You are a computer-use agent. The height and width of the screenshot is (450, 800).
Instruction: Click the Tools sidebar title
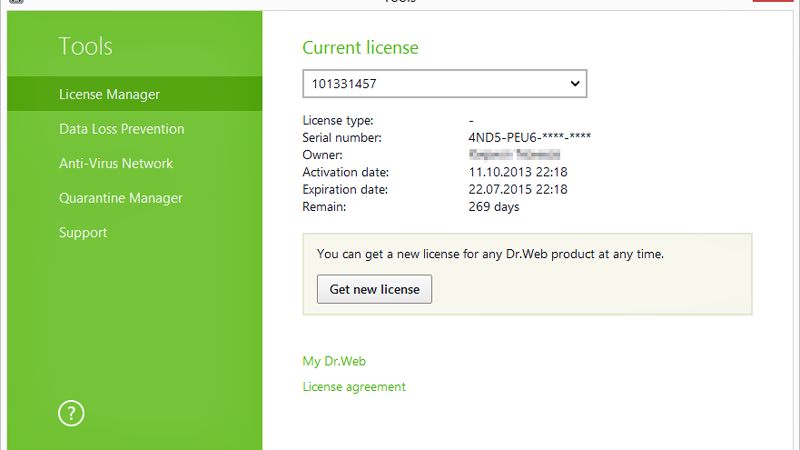coord(85,46)
